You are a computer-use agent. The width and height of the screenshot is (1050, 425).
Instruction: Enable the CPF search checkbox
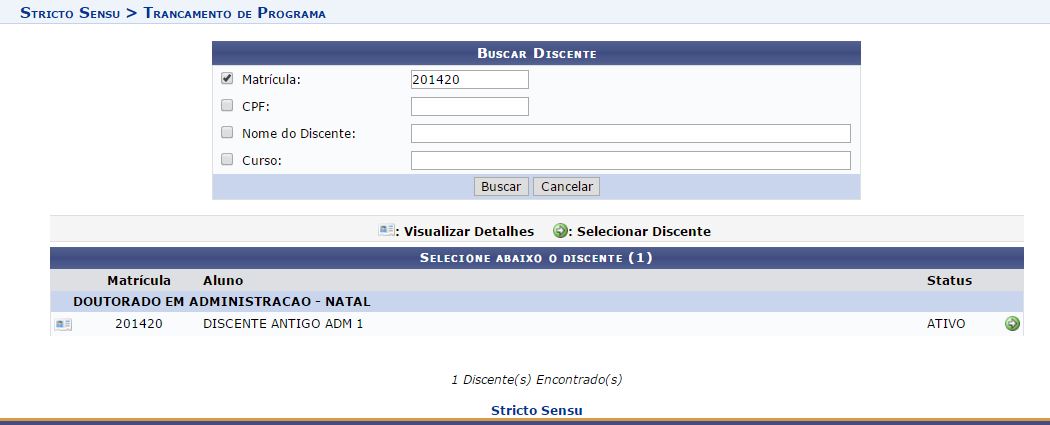(x=227, y=106)
